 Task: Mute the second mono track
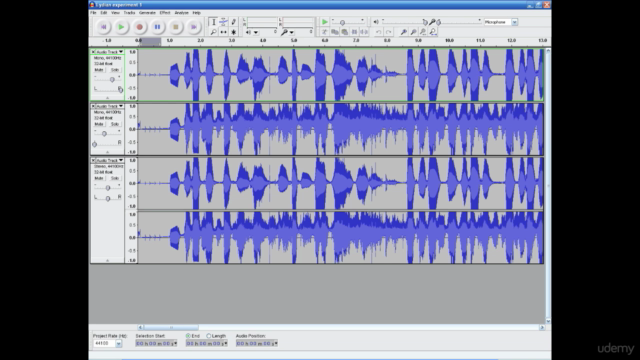(x=99, y=124)
